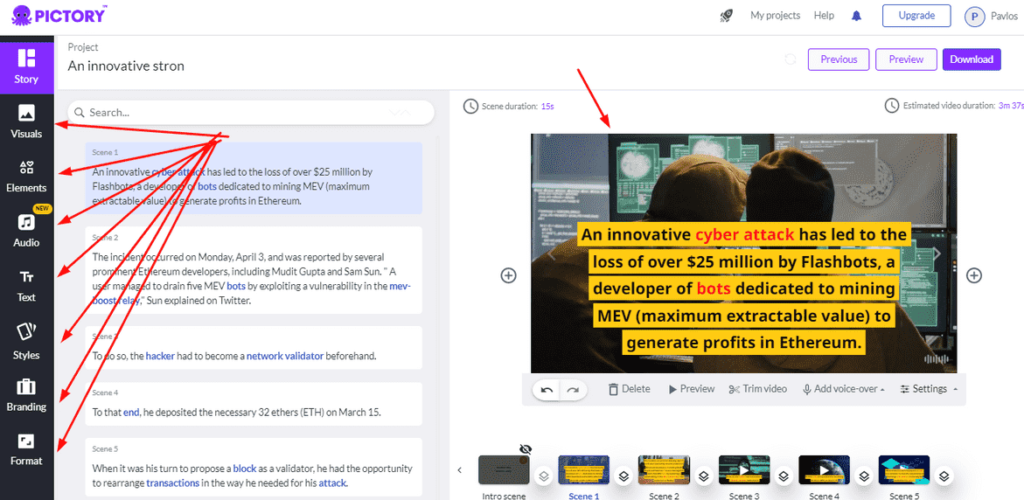The height and width of the screenshot is (500, 1024).
Task: Click project title 'An innovative stron'
Action: click(126, 66)
